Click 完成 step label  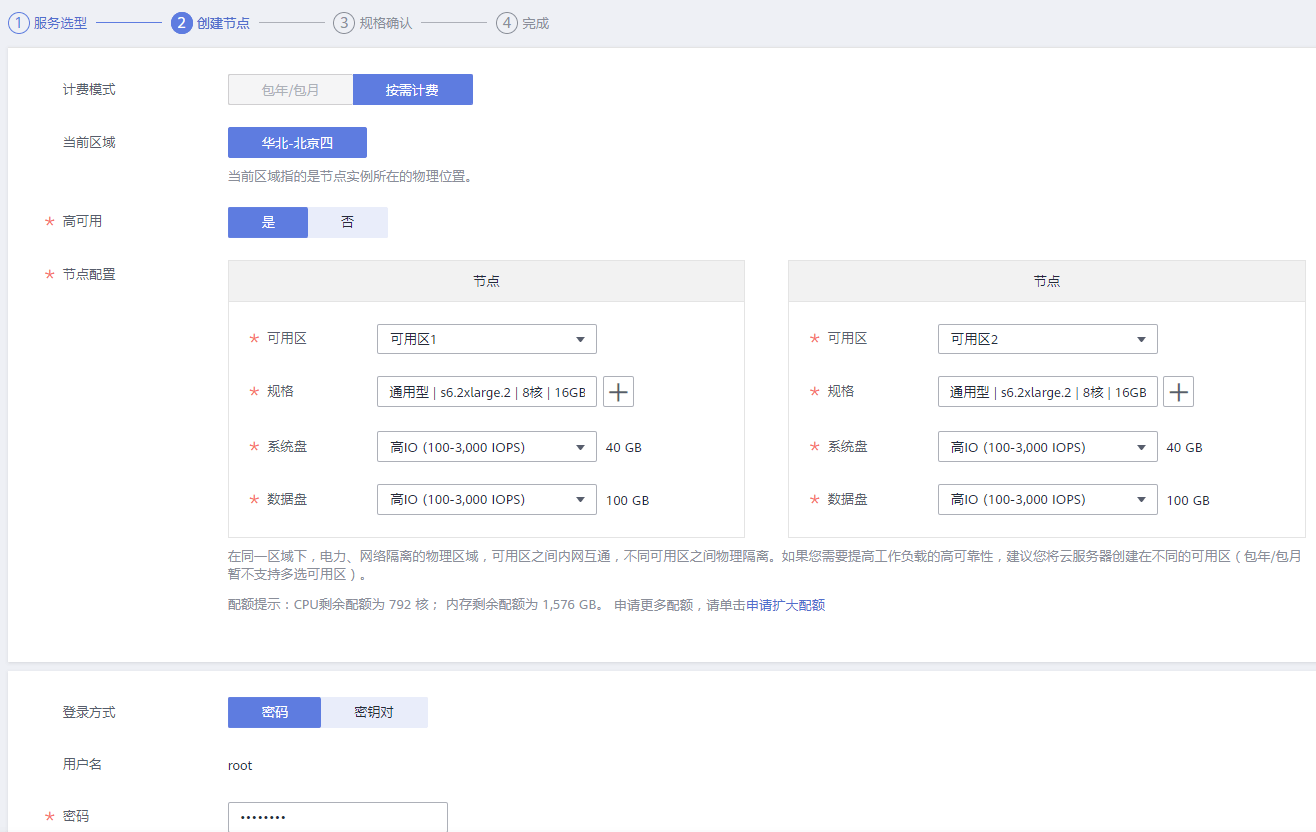tap(536, 23)
